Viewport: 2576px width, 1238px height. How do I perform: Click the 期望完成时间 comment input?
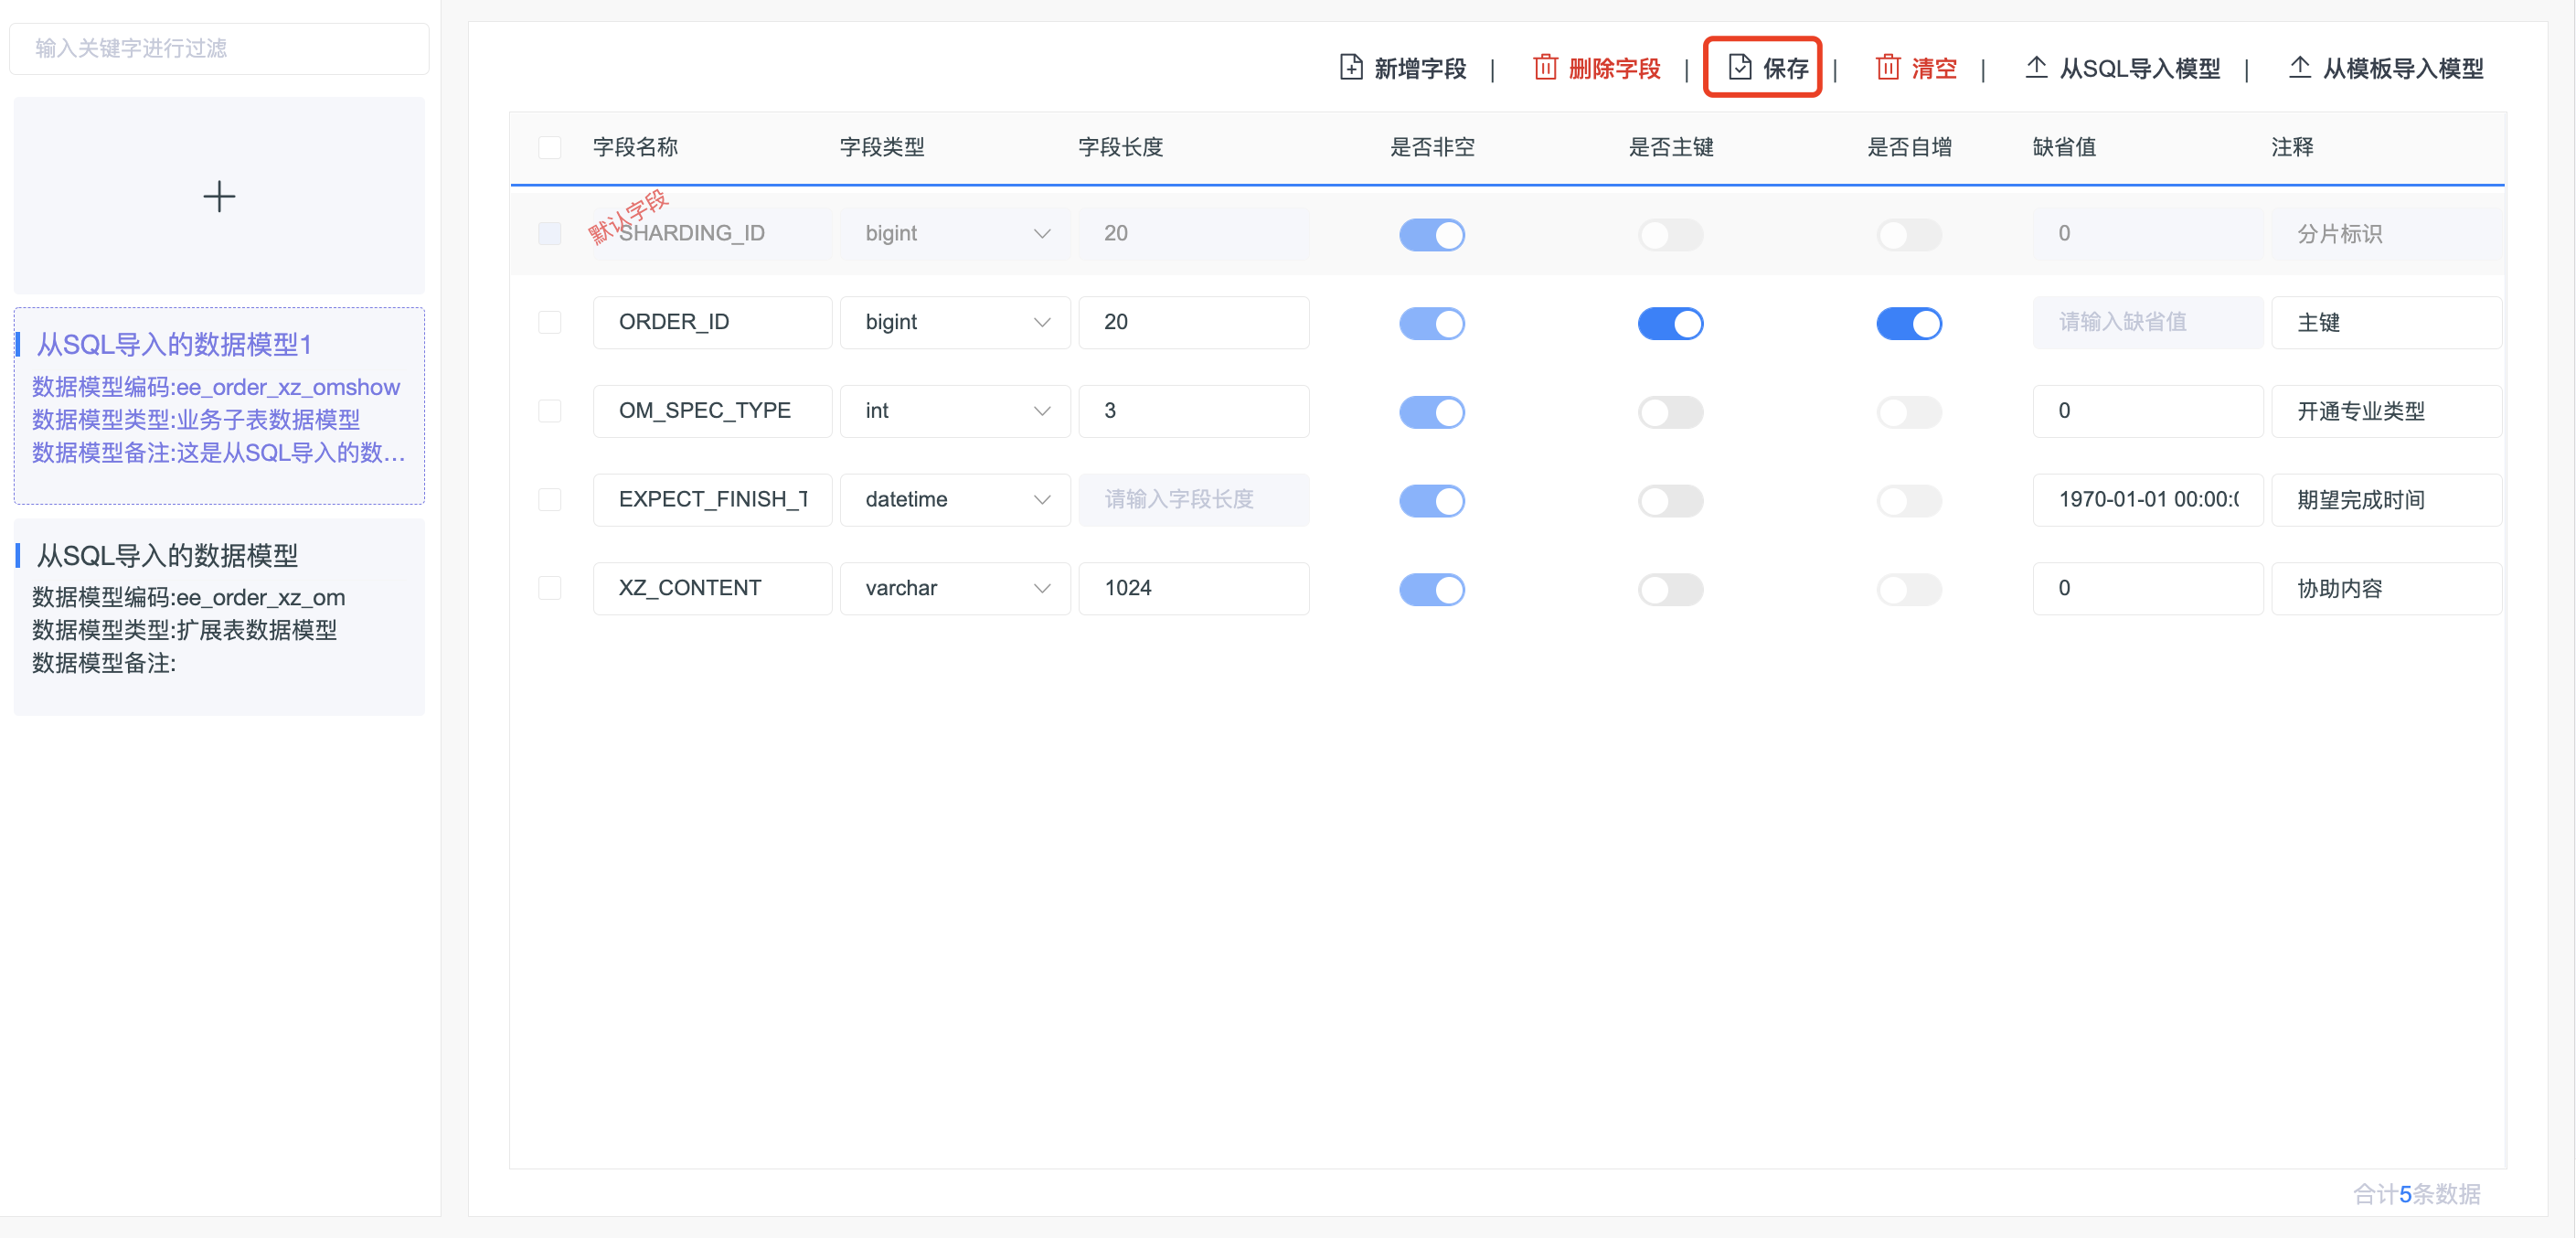click(x=2386, y=499)
